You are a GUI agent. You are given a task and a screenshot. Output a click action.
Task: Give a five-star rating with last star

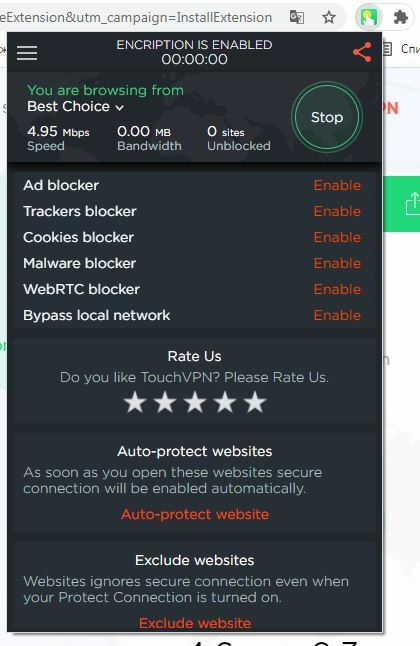coord(255,402)
